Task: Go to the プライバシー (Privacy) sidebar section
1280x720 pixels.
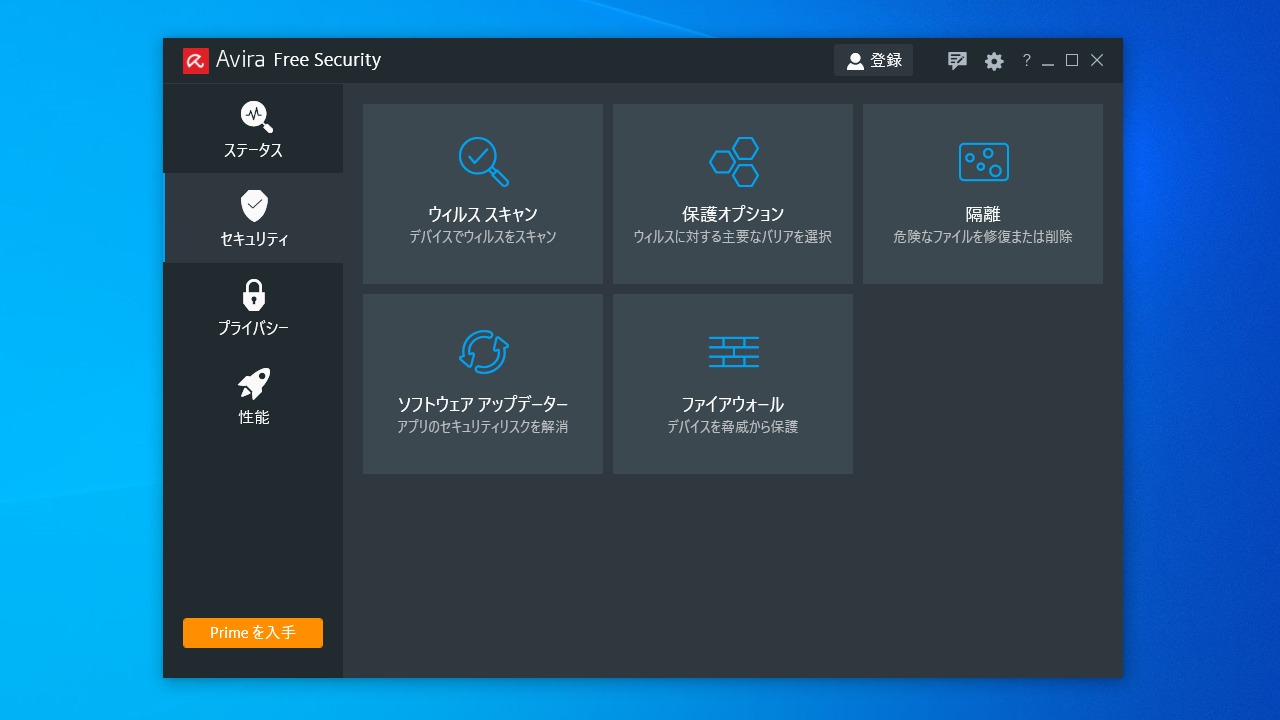Action: (253, 307)
